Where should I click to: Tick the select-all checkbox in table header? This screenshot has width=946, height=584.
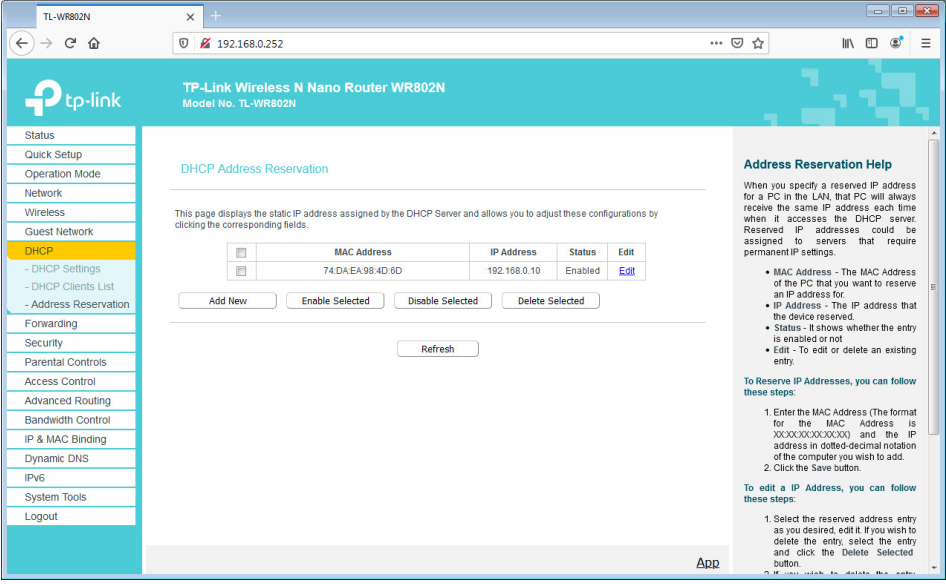tap(241, 253)
